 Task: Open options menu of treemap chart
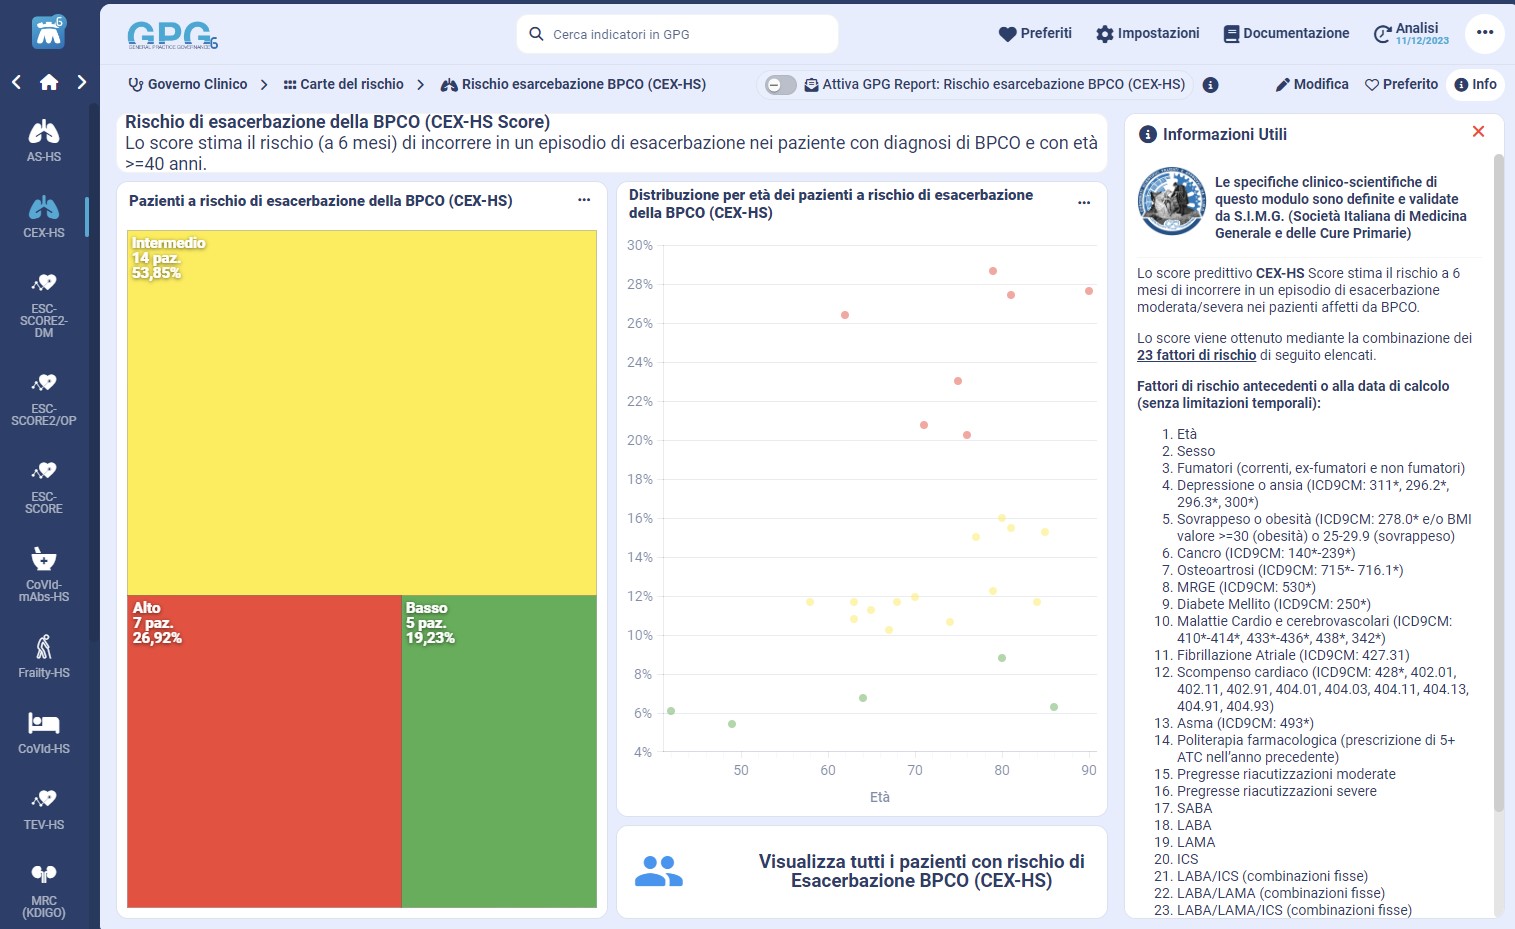point(584,201)
